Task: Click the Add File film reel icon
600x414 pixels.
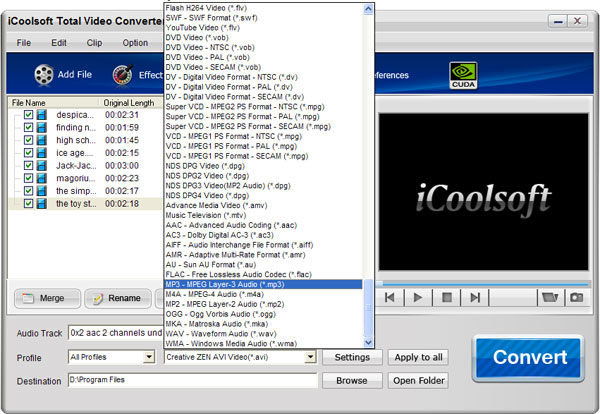Action: [x=42, y=74]
